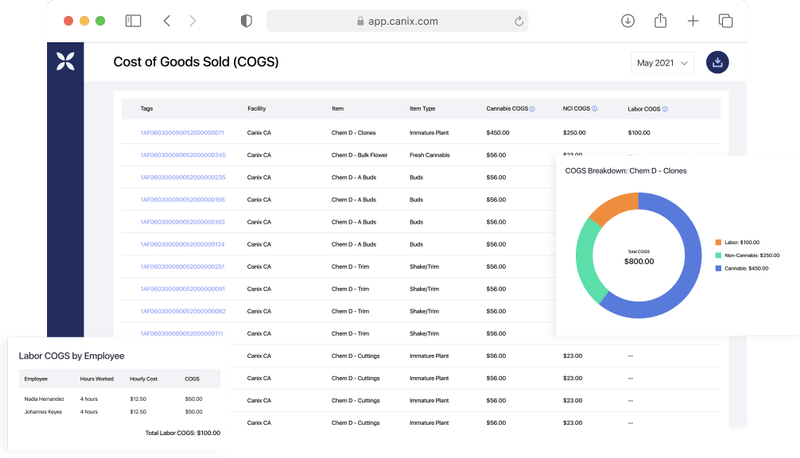This screenshot has width=800, height=458.
Task: Click the orange Labor legend swatch
Action: (718, 242)
